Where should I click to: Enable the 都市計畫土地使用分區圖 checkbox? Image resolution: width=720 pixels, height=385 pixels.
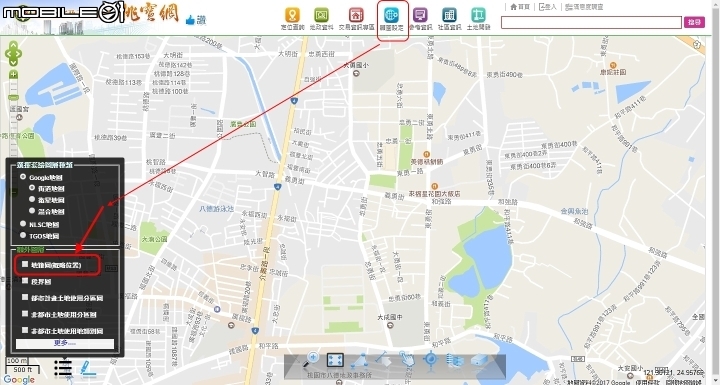point(25,297)
